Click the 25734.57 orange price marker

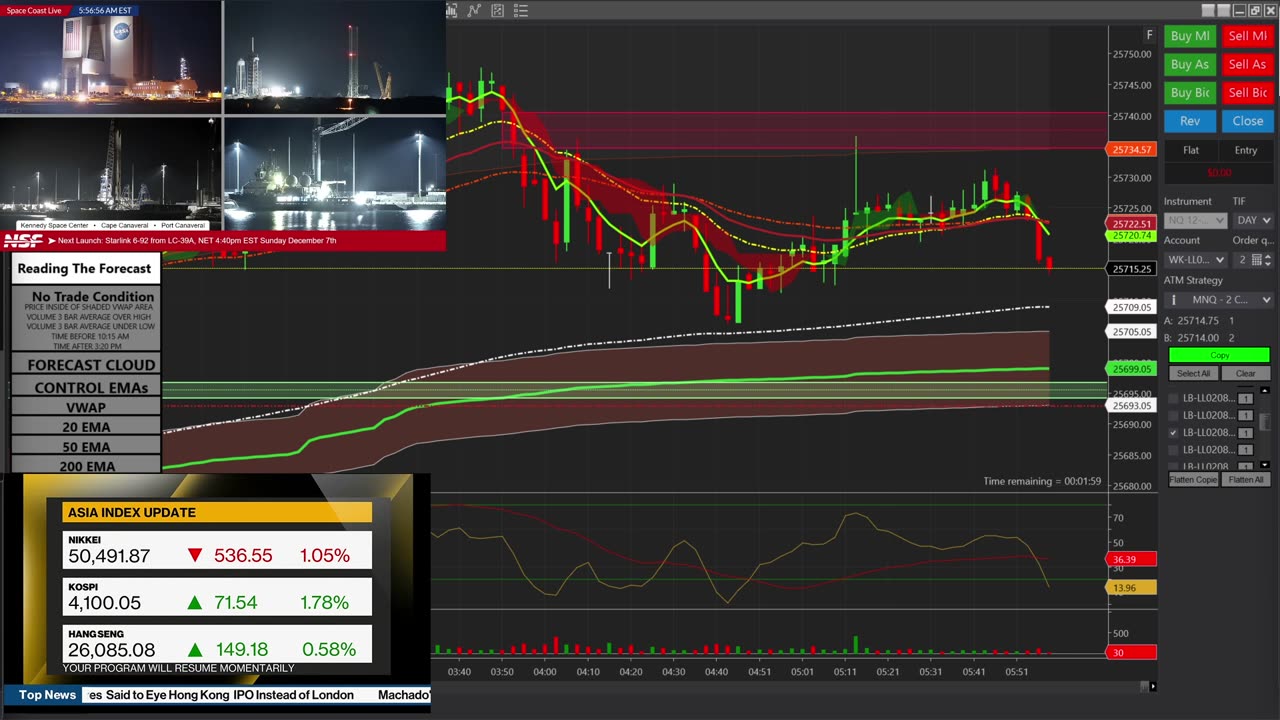(x=1131, y=149)
